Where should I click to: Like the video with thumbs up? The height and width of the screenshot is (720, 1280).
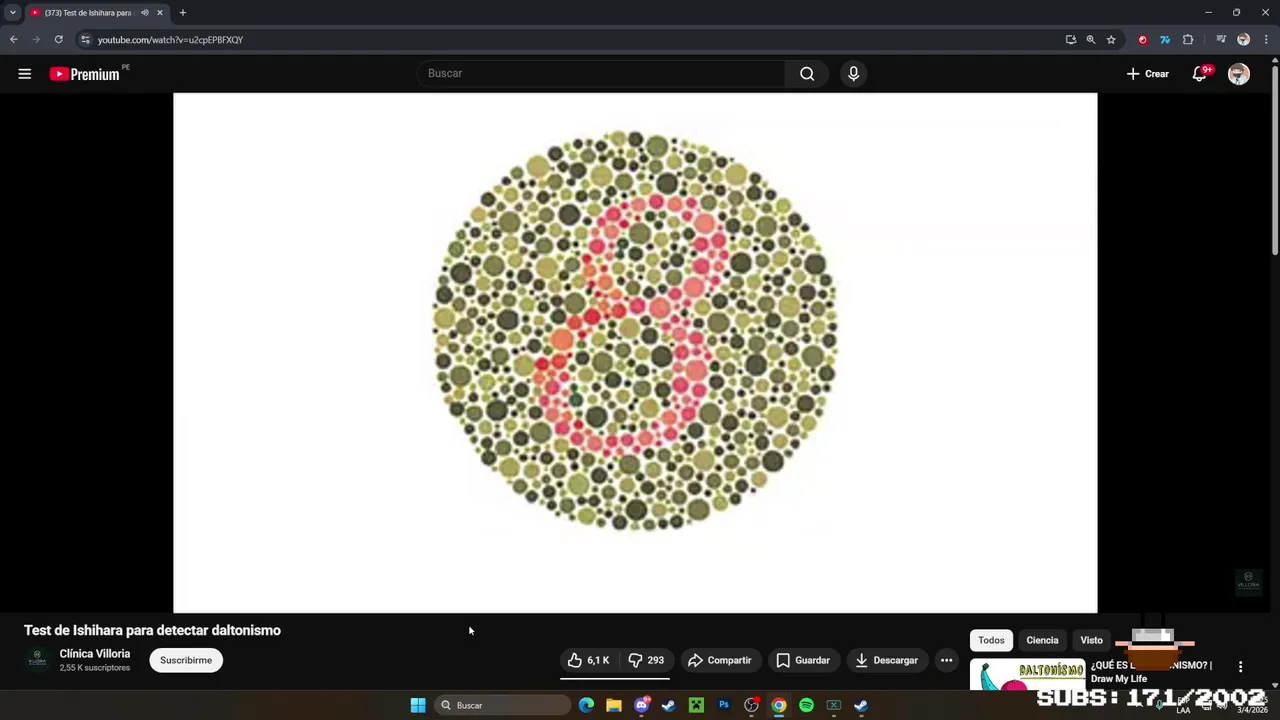point(588,660)
